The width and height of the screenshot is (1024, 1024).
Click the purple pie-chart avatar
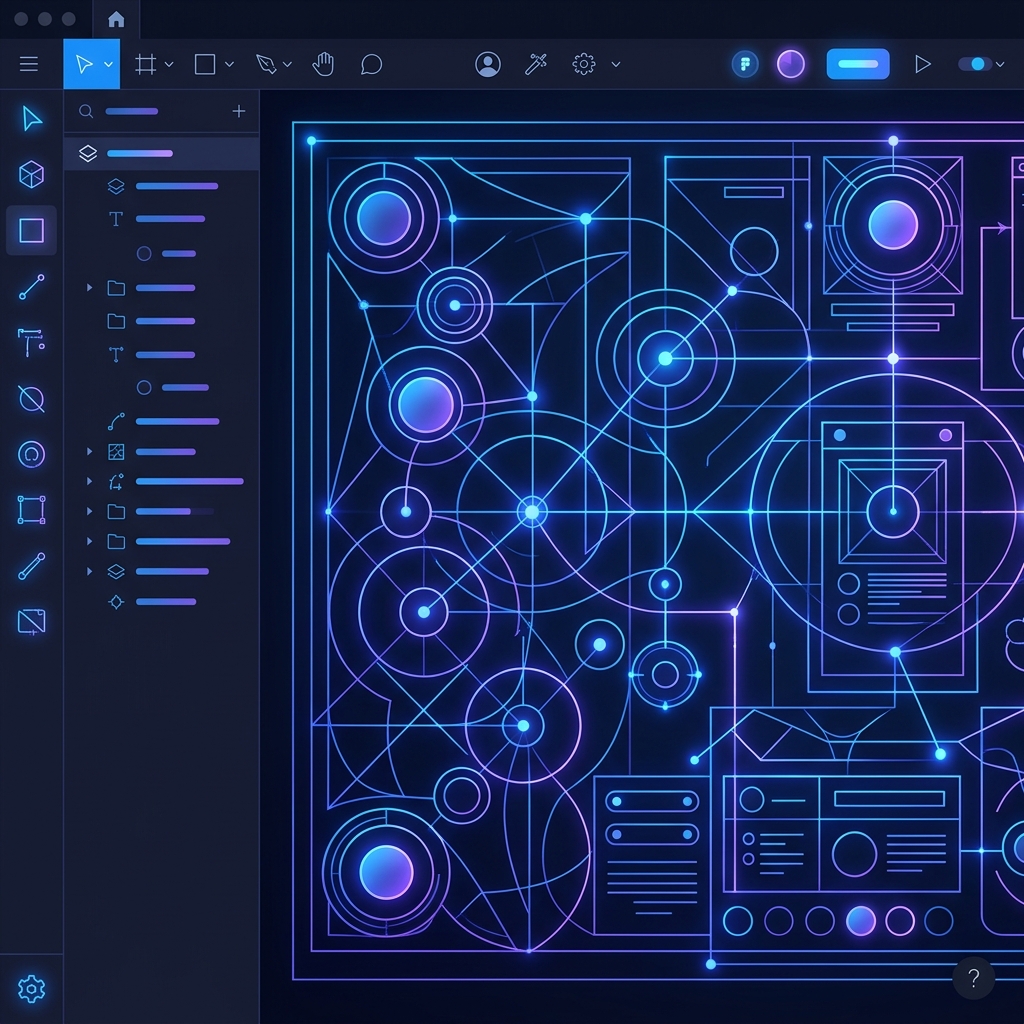[x=791, y=64]
